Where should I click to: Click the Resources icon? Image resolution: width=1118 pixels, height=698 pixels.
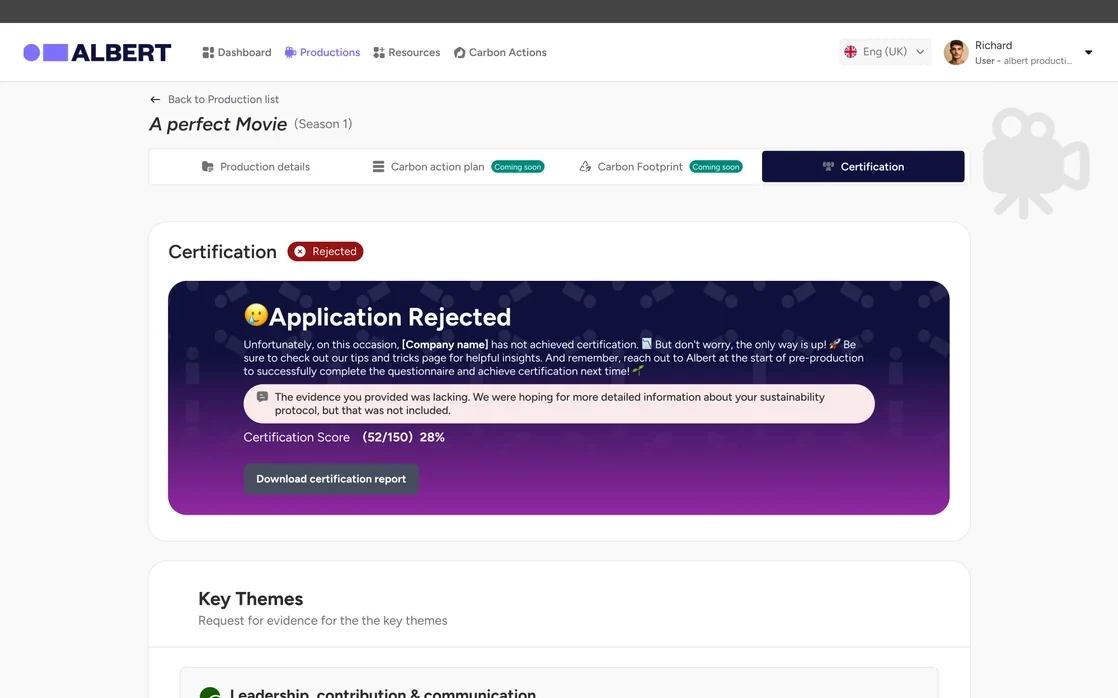coord(379,52)
